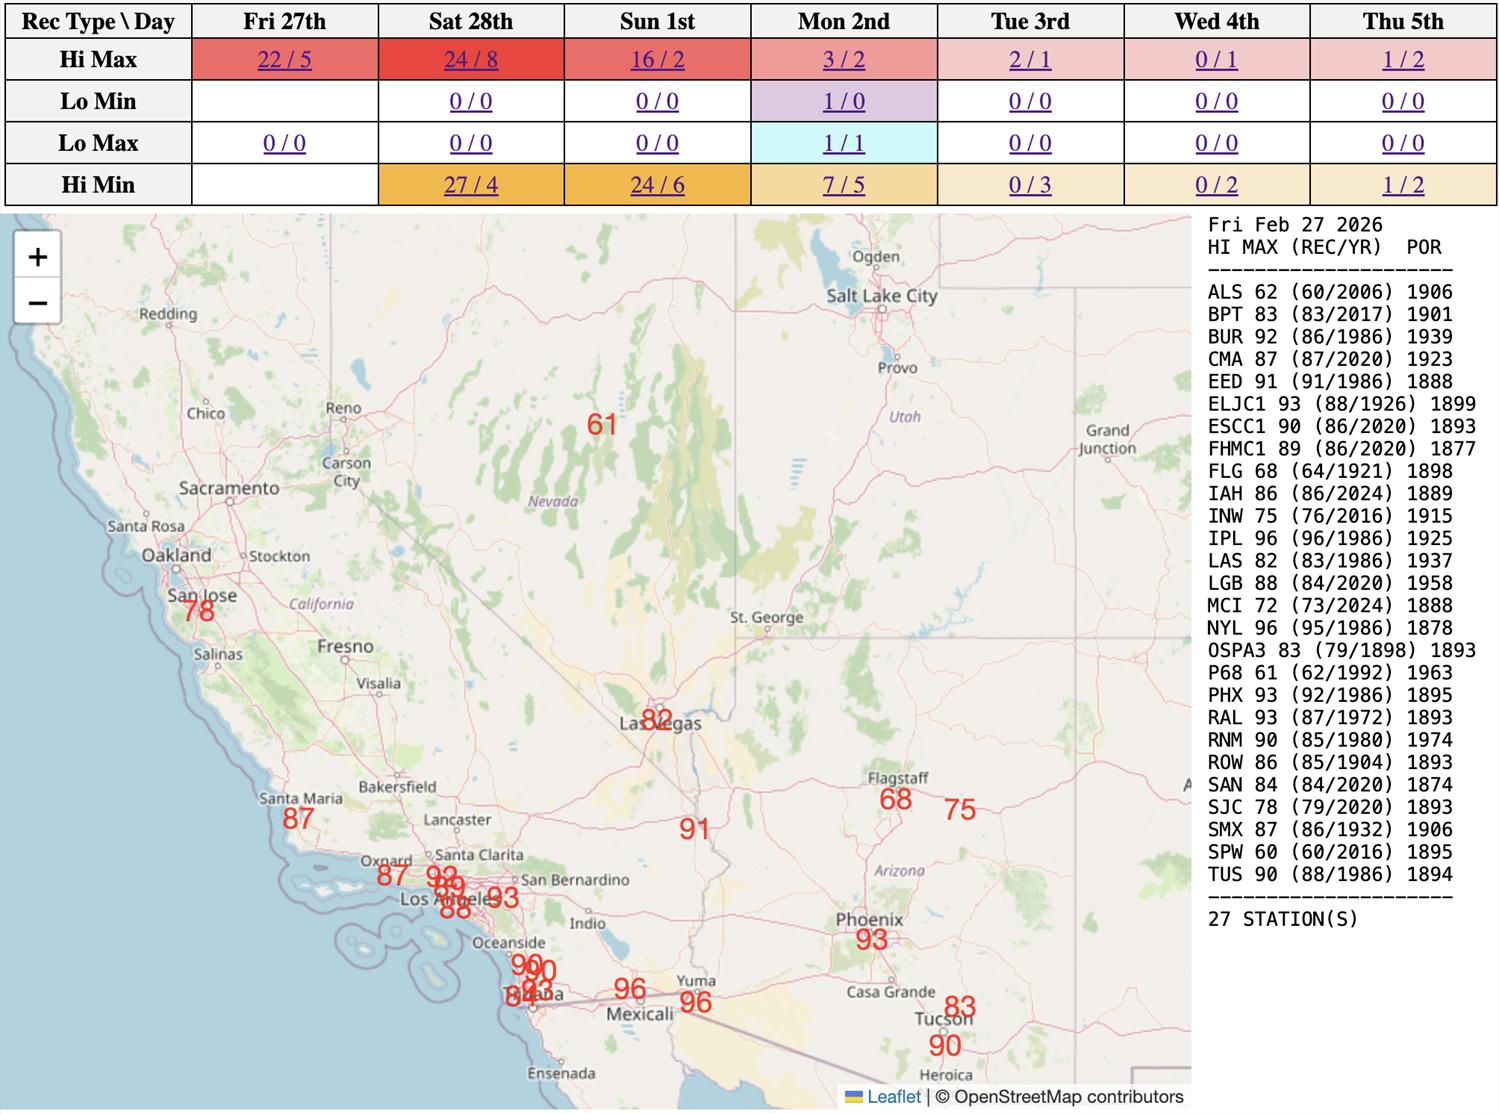This screenshot has width=1499, height=1114.
Task: Click the 61 marker in Nevada
Action: 601,425
